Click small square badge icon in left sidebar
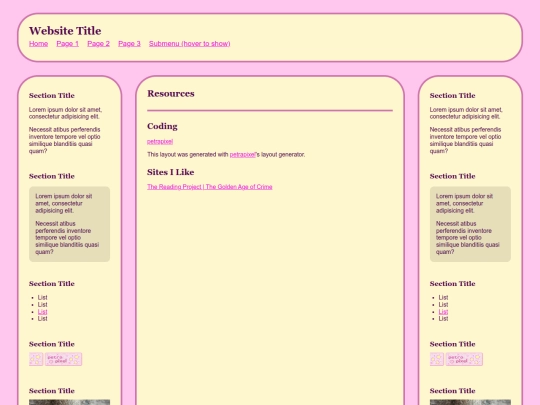 pyautogui.click(x=36, y=359)
